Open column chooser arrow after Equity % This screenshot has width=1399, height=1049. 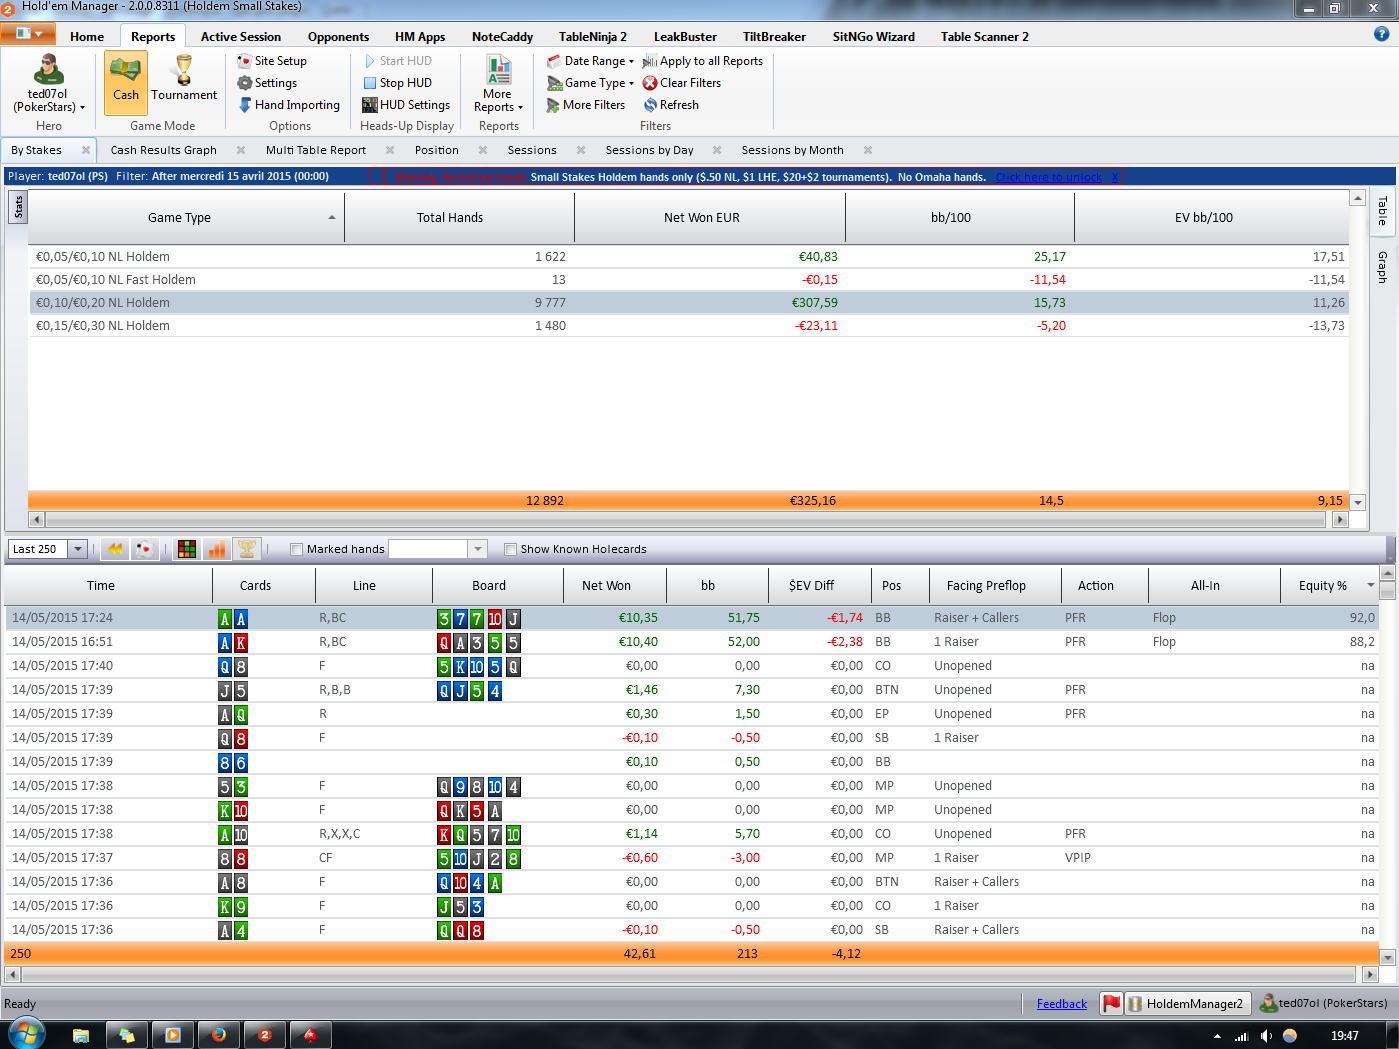[1370, 586]
